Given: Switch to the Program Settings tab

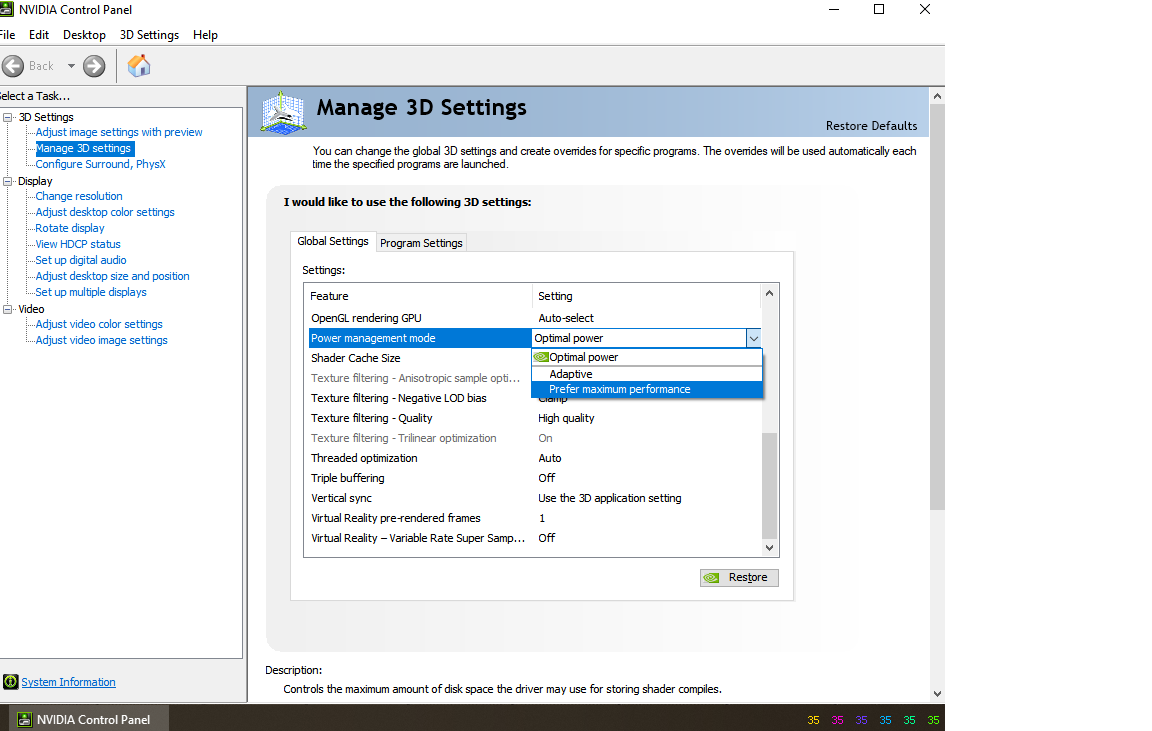Looking at the screenshot, I should 421,243.
